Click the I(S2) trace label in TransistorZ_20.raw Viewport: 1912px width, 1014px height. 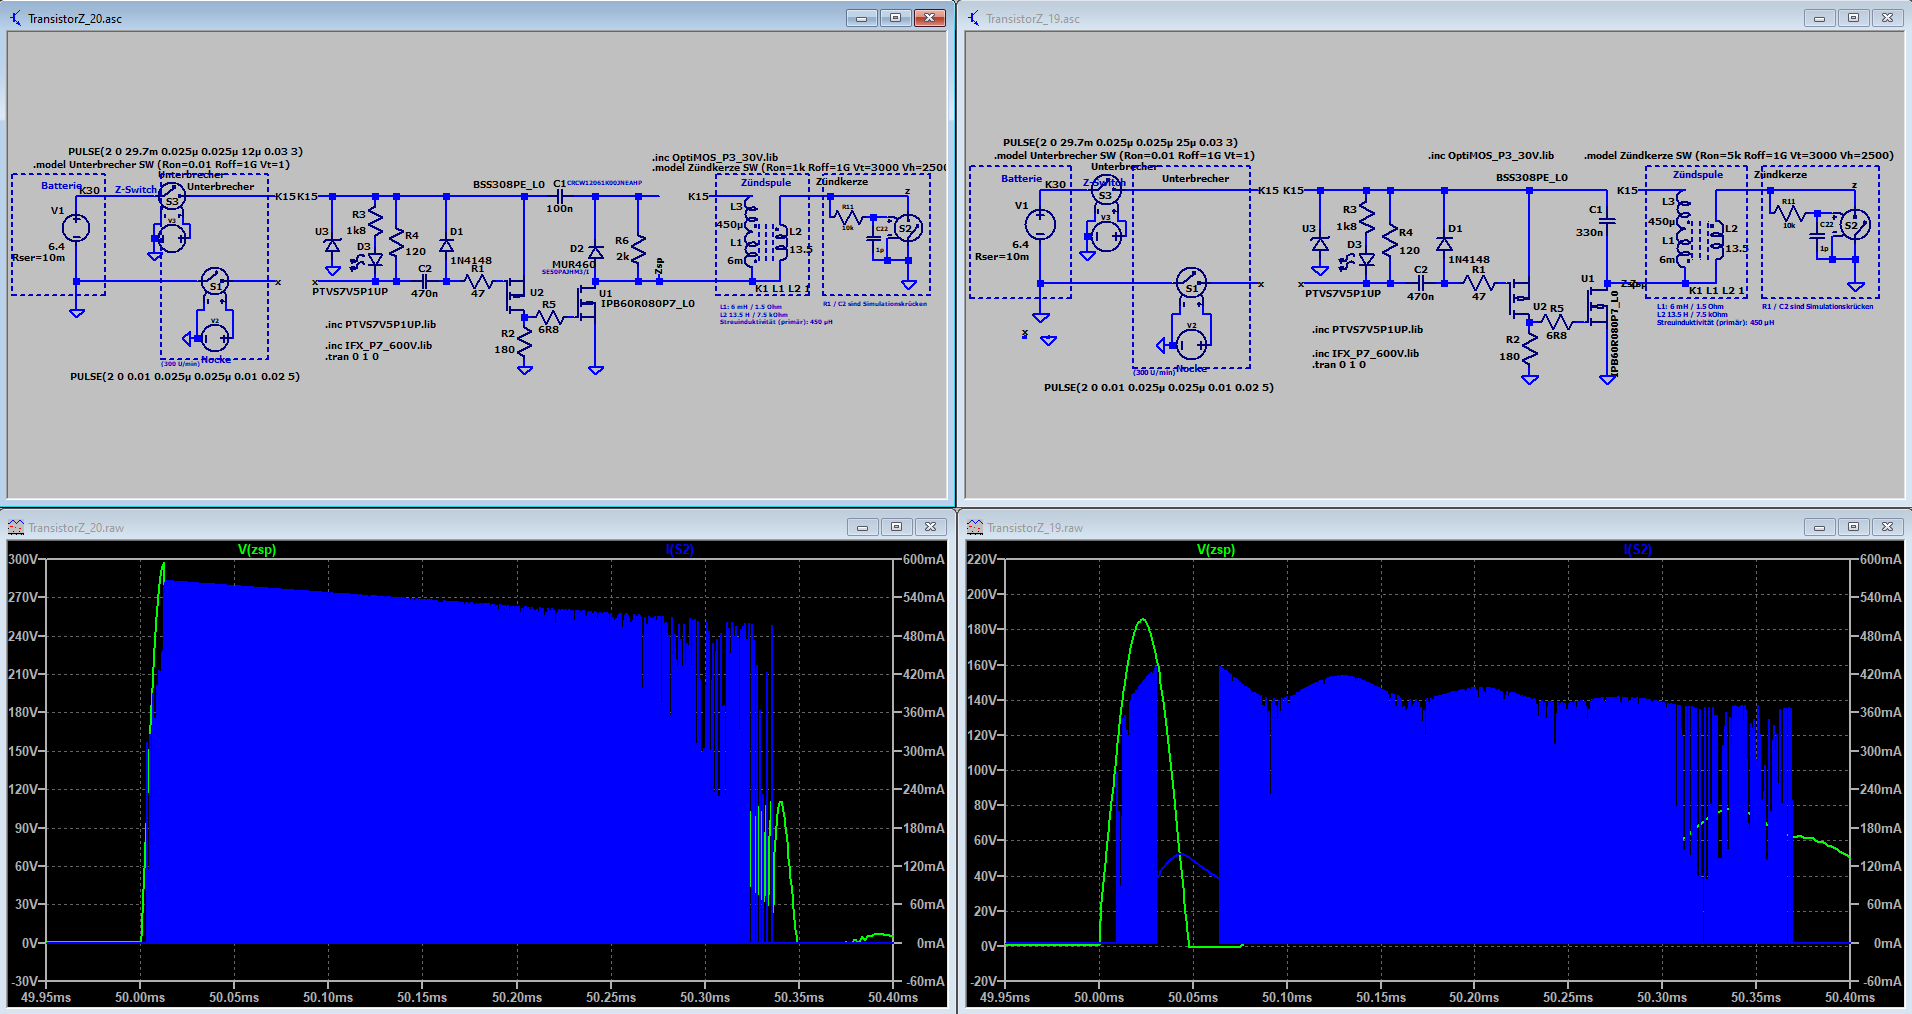pyautogui.click(x=679, y=549)
